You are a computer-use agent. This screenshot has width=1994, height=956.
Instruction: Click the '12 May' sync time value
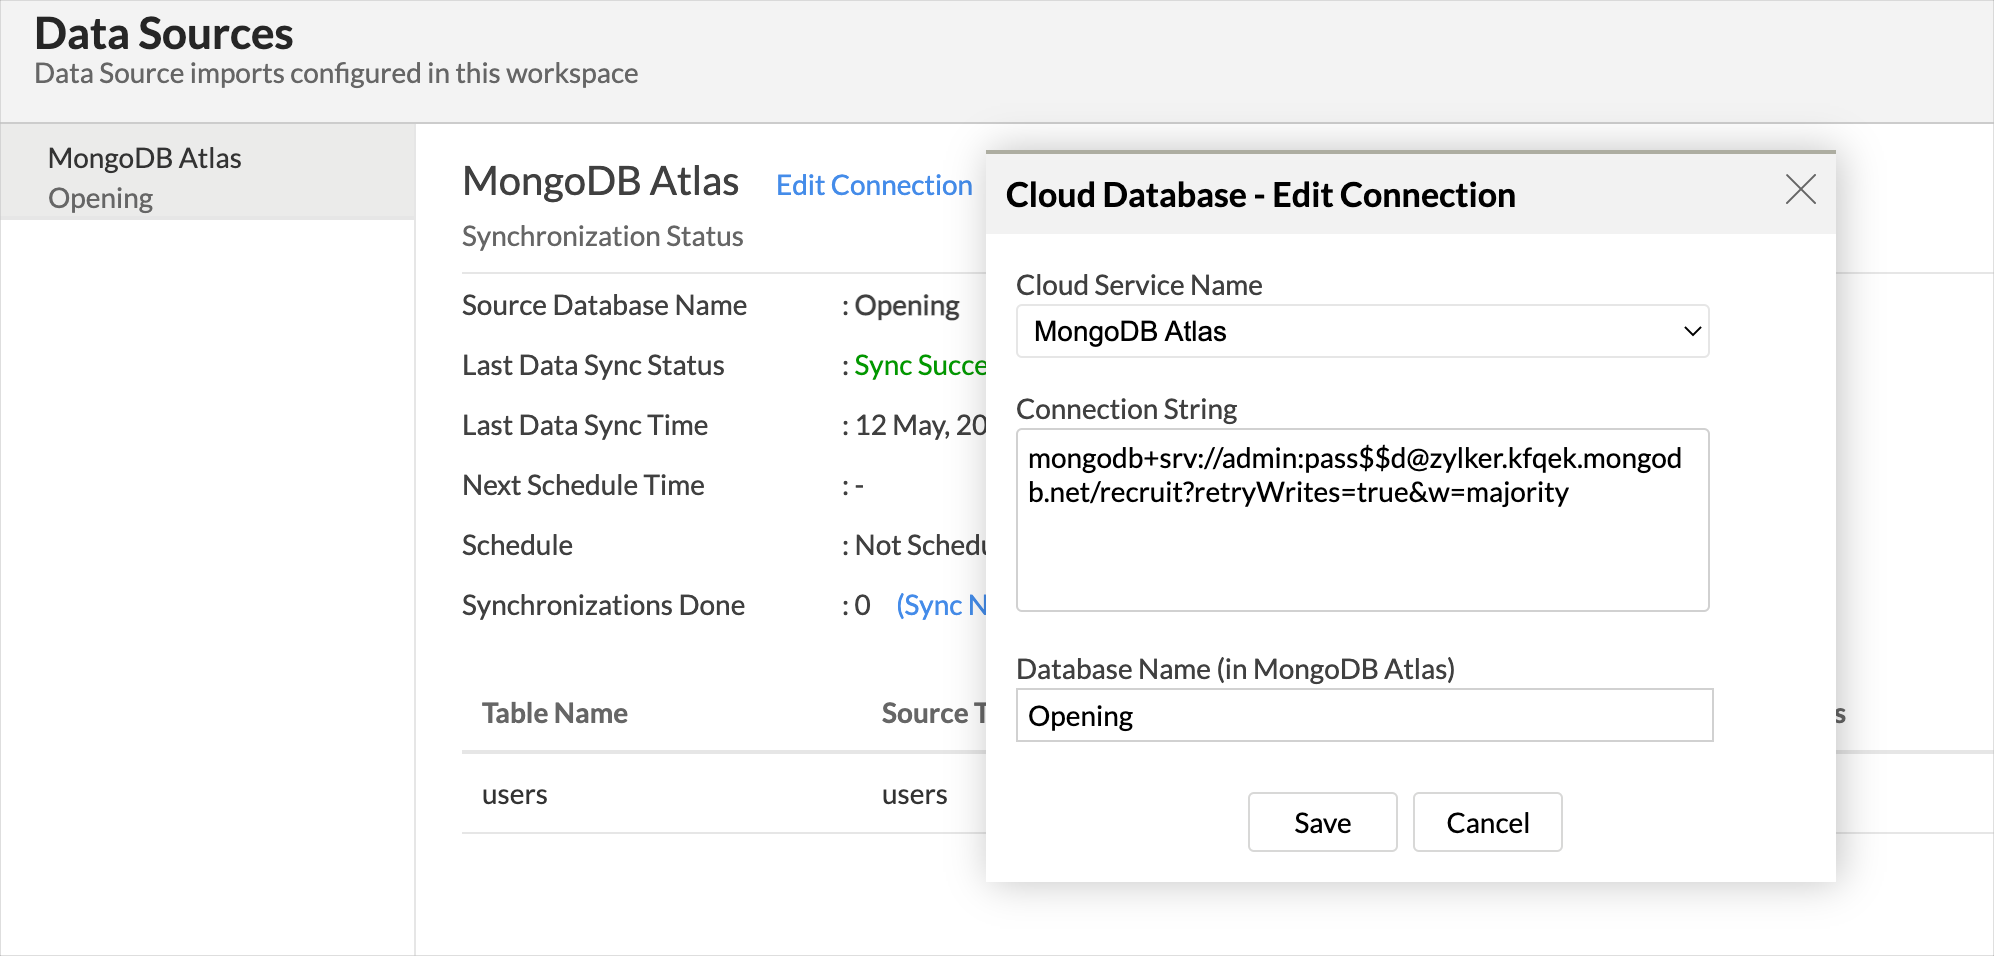920,425
